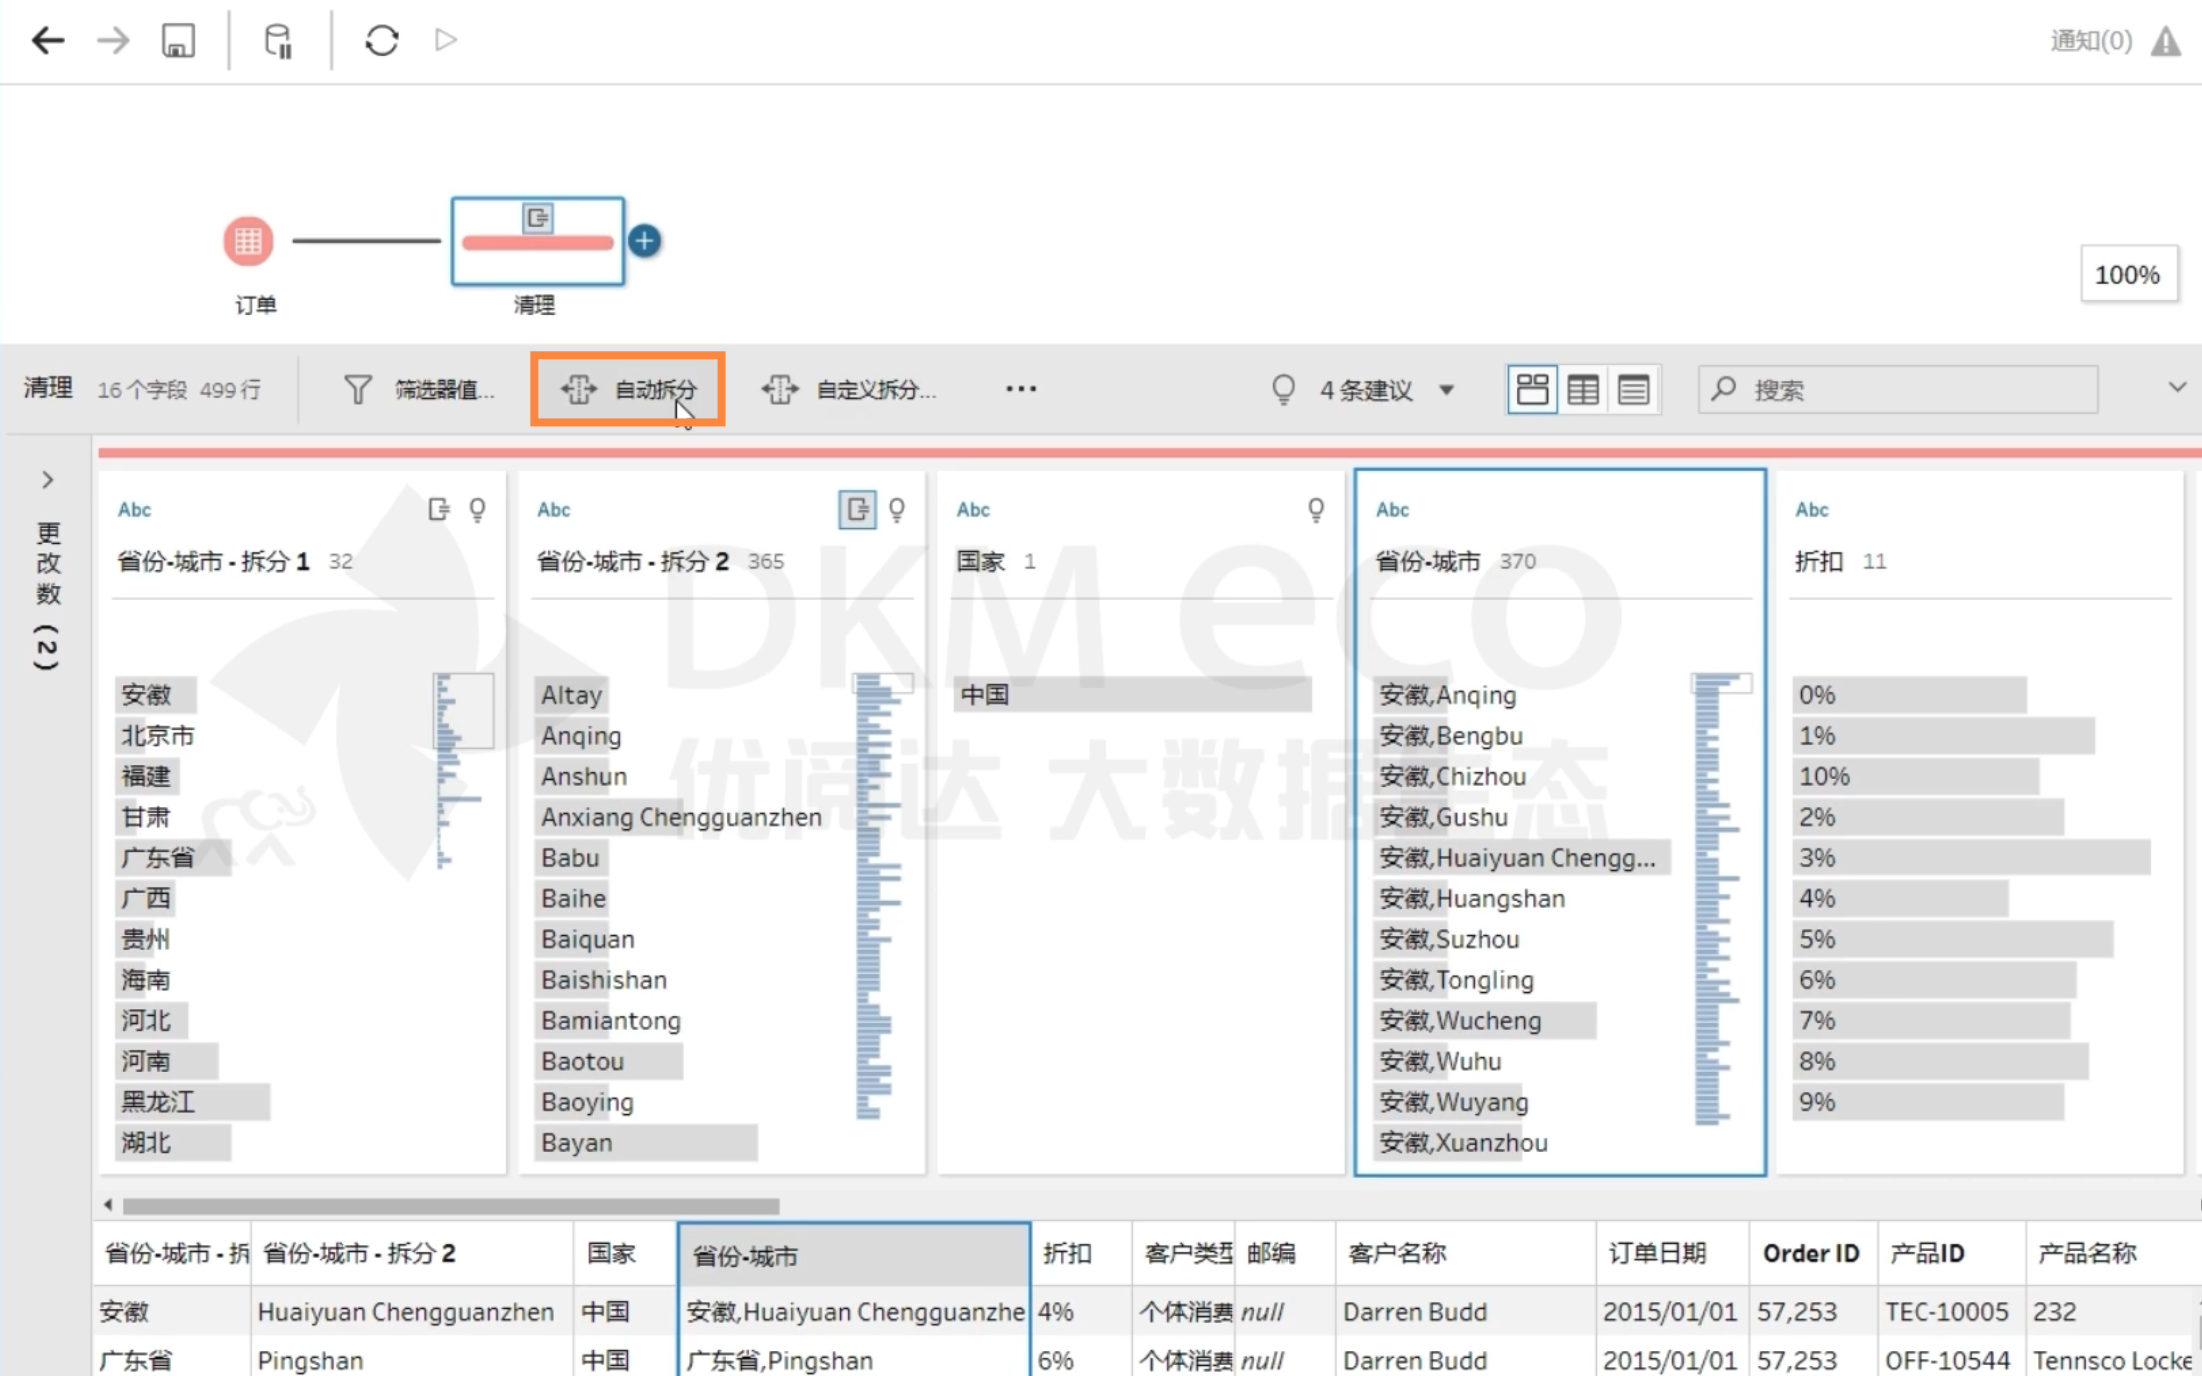
Task: Open the three-dot more options menu
Action: tap(1020, 389)
